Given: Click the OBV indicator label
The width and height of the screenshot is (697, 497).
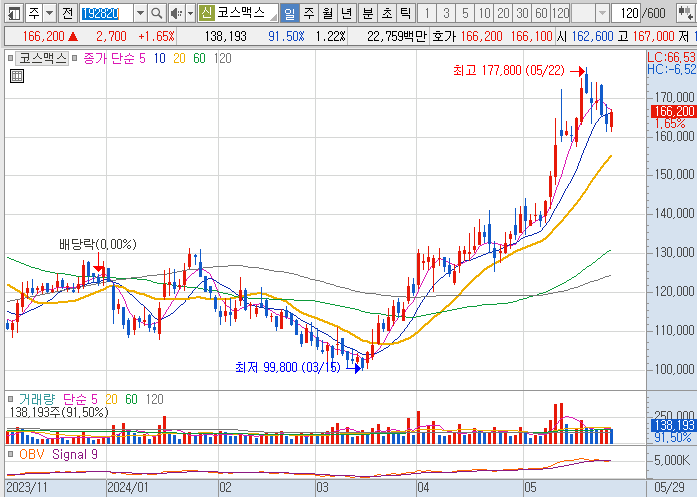Looking at the screenshot, I should [32, 454].
